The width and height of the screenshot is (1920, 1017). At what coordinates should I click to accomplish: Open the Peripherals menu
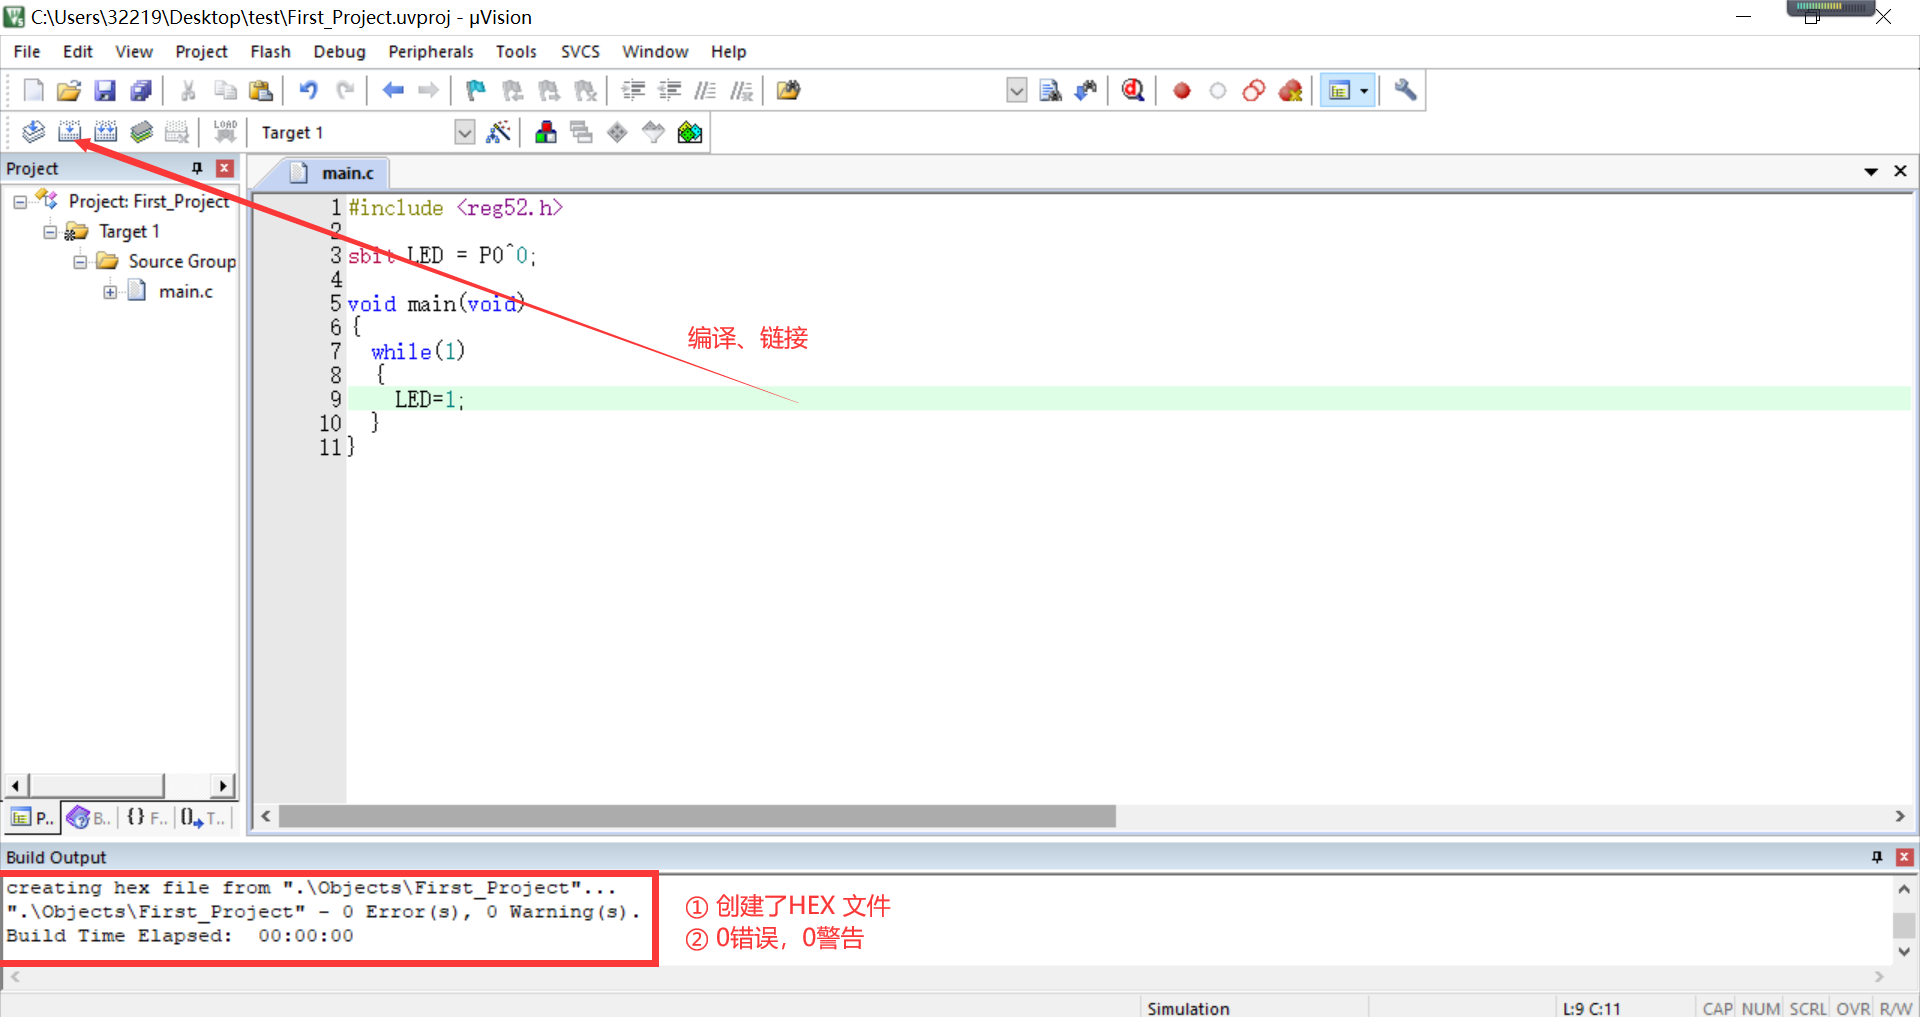pyautogui.click(x=430, y=51)
